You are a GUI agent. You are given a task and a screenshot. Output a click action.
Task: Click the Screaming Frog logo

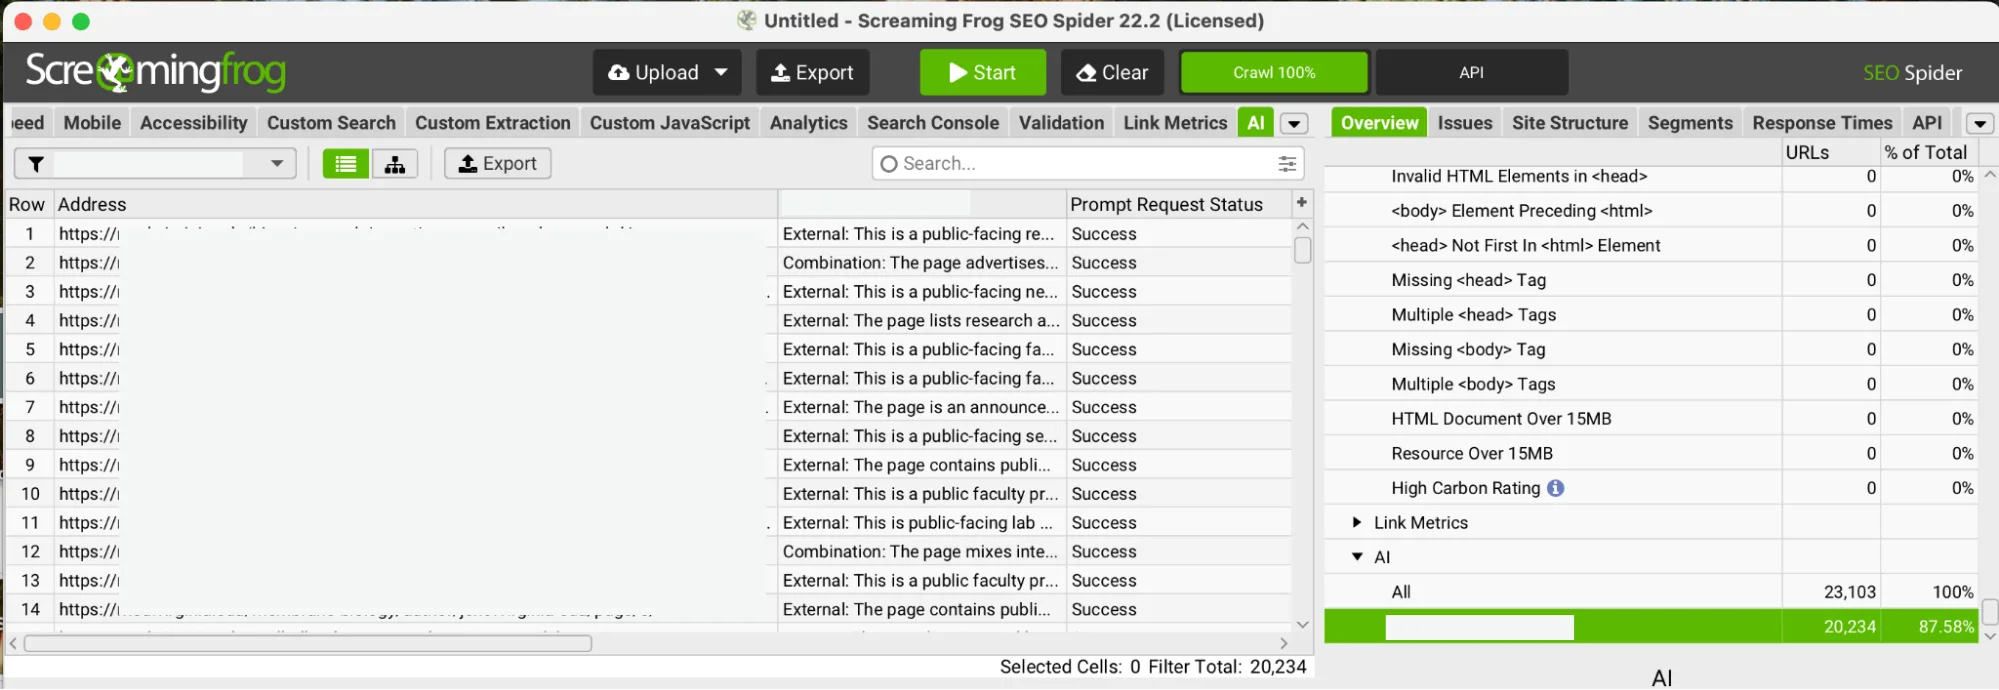coord(155,71)
